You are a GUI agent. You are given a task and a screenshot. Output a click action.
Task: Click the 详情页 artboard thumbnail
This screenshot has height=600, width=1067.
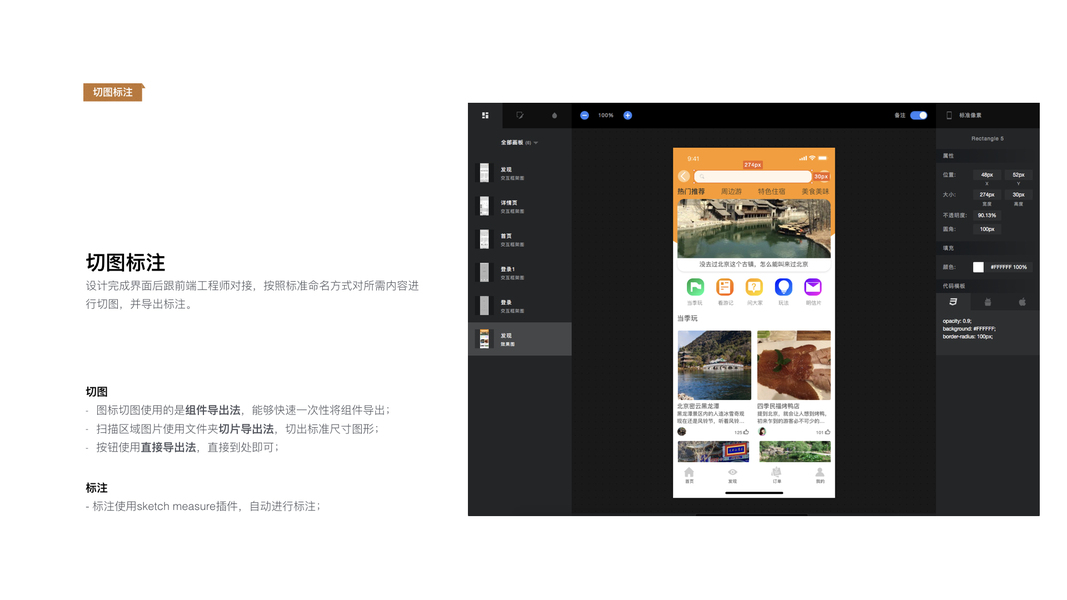pos(484,206)
